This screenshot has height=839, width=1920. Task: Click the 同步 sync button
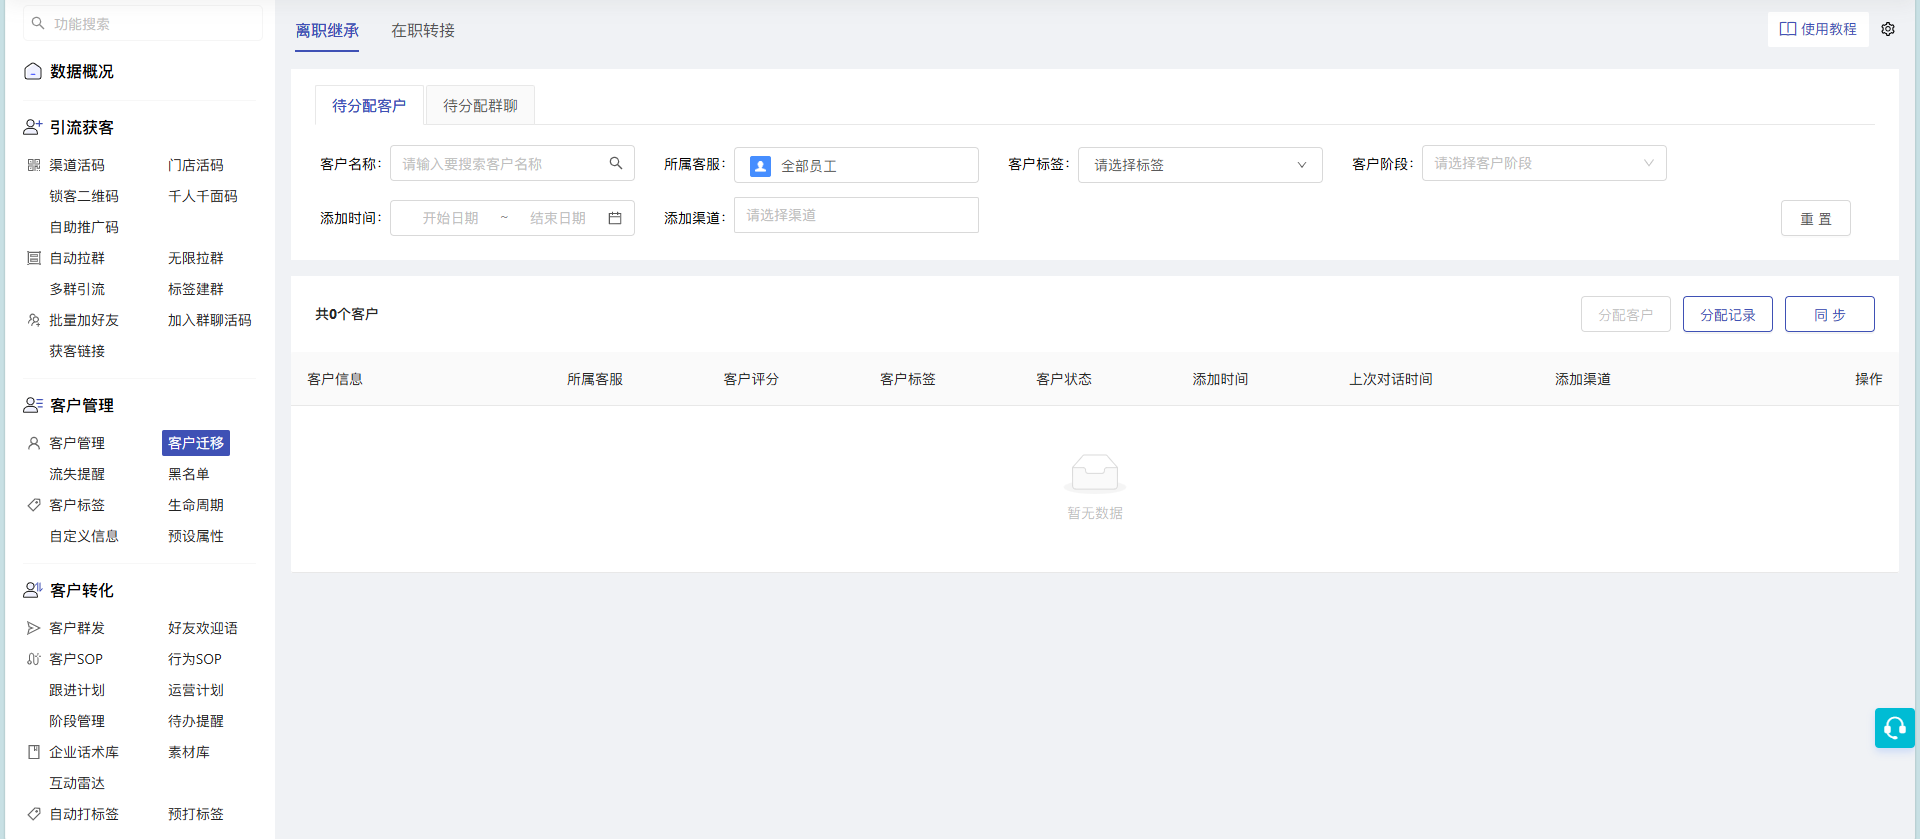point(1830,314)
